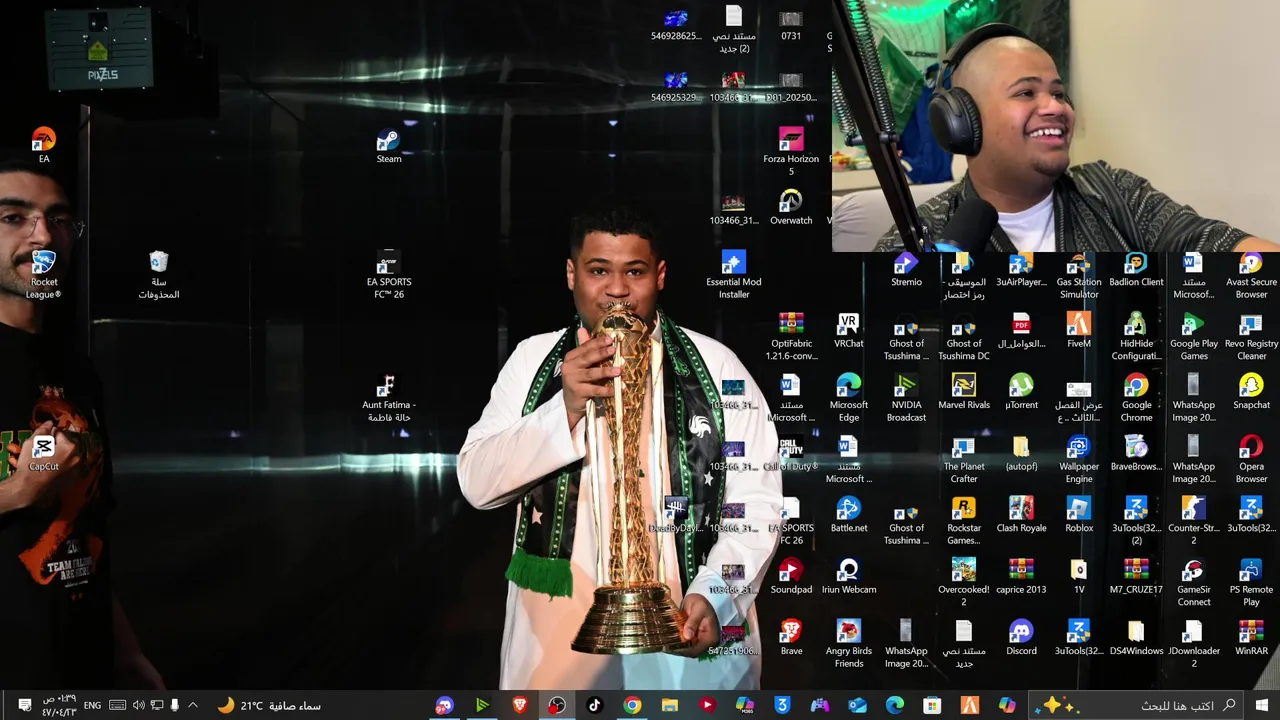Click the taskbar search box
Screen dimensions: 1280x720
coord(1136,705)
